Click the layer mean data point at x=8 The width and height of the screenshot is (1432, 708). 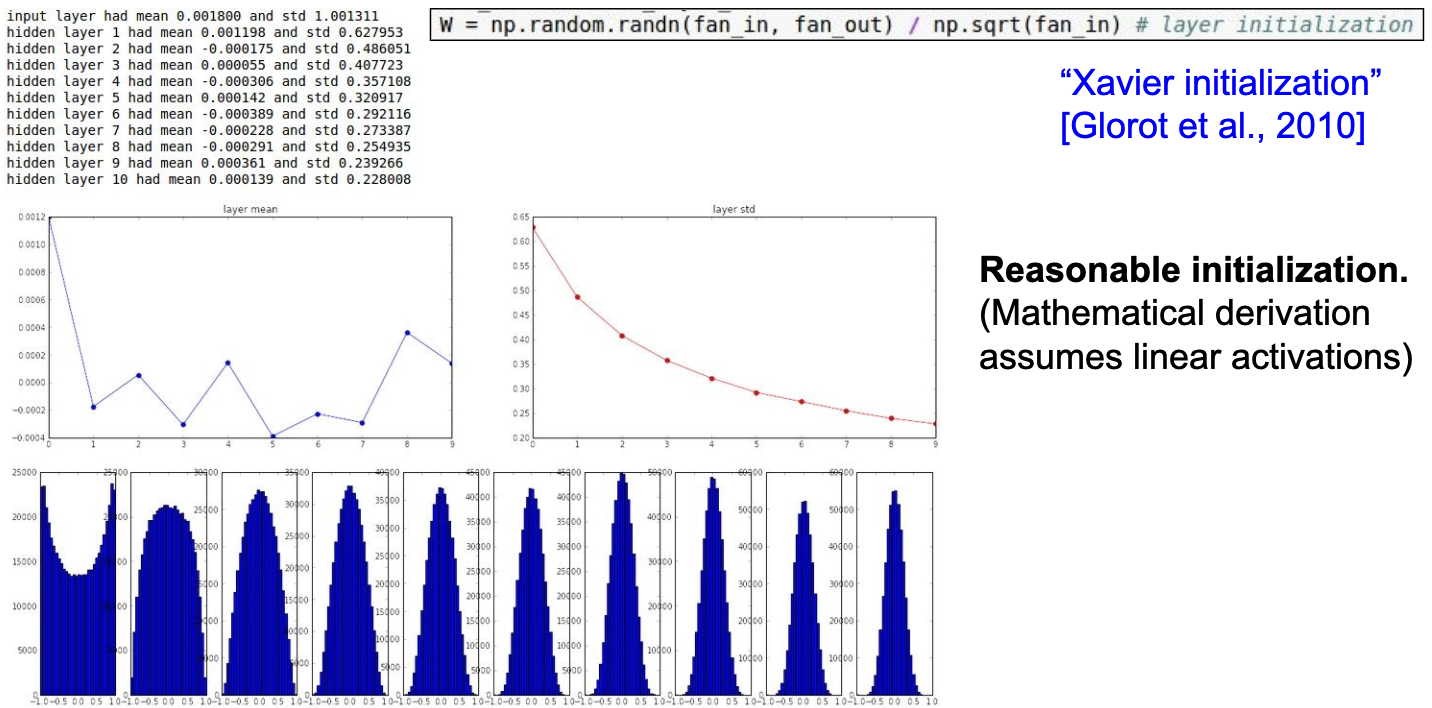408,333
